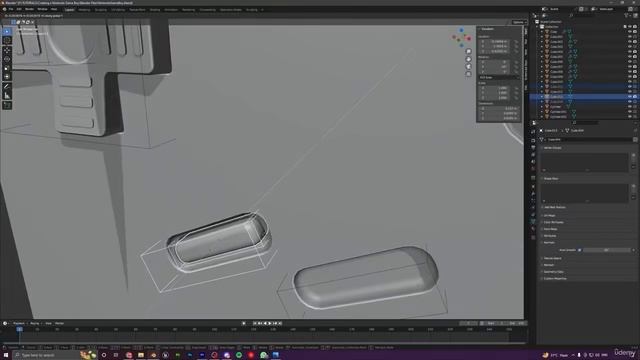Open the Tool properties tab
Screen dimensions: 640x360
533,131
